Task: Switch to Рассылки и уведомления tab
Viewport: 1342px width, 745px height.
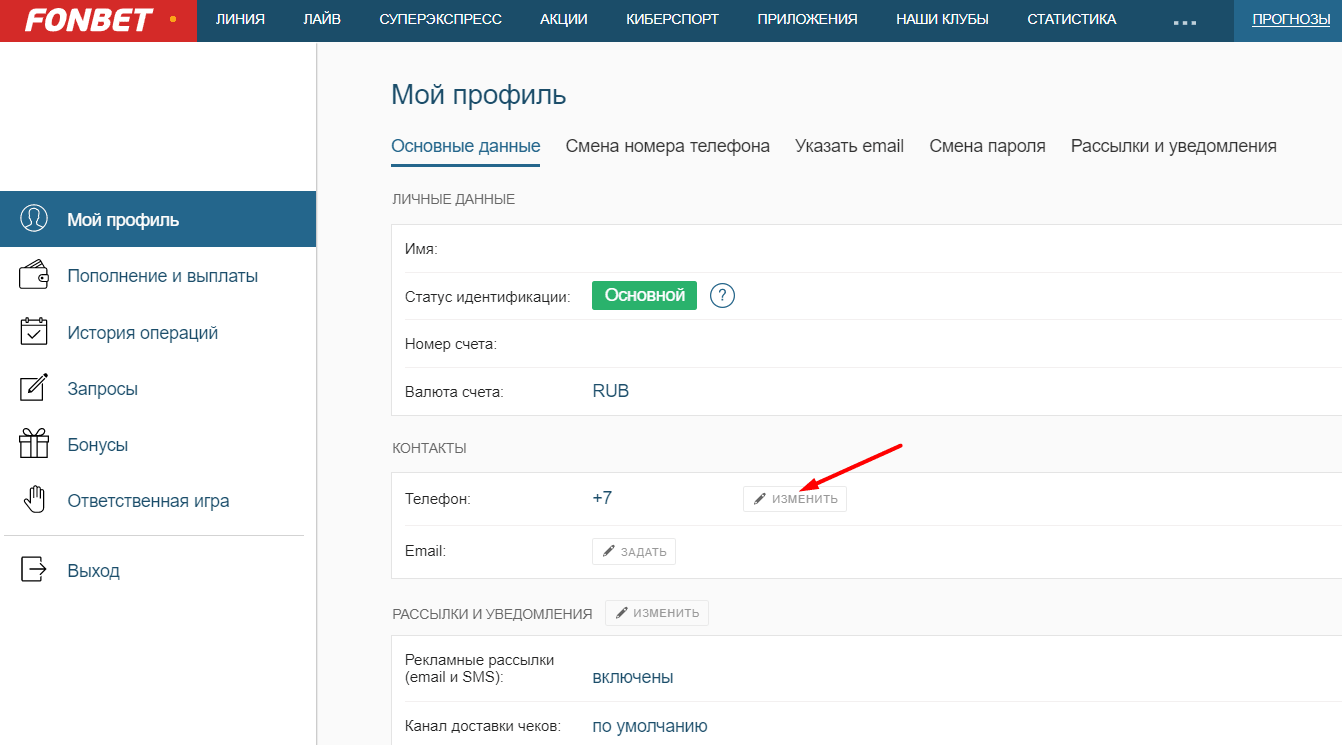Action: (x=1174, y=146)
